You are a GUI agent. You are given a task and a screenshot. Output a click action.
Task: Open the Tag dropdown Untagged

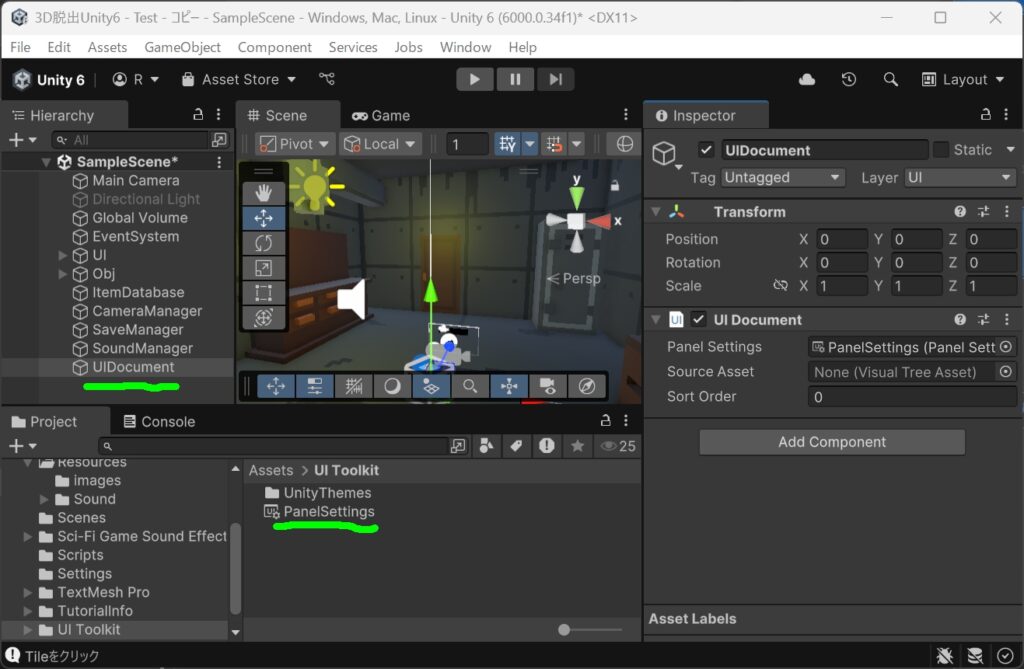pyautogui.click(x=782, y=178)
